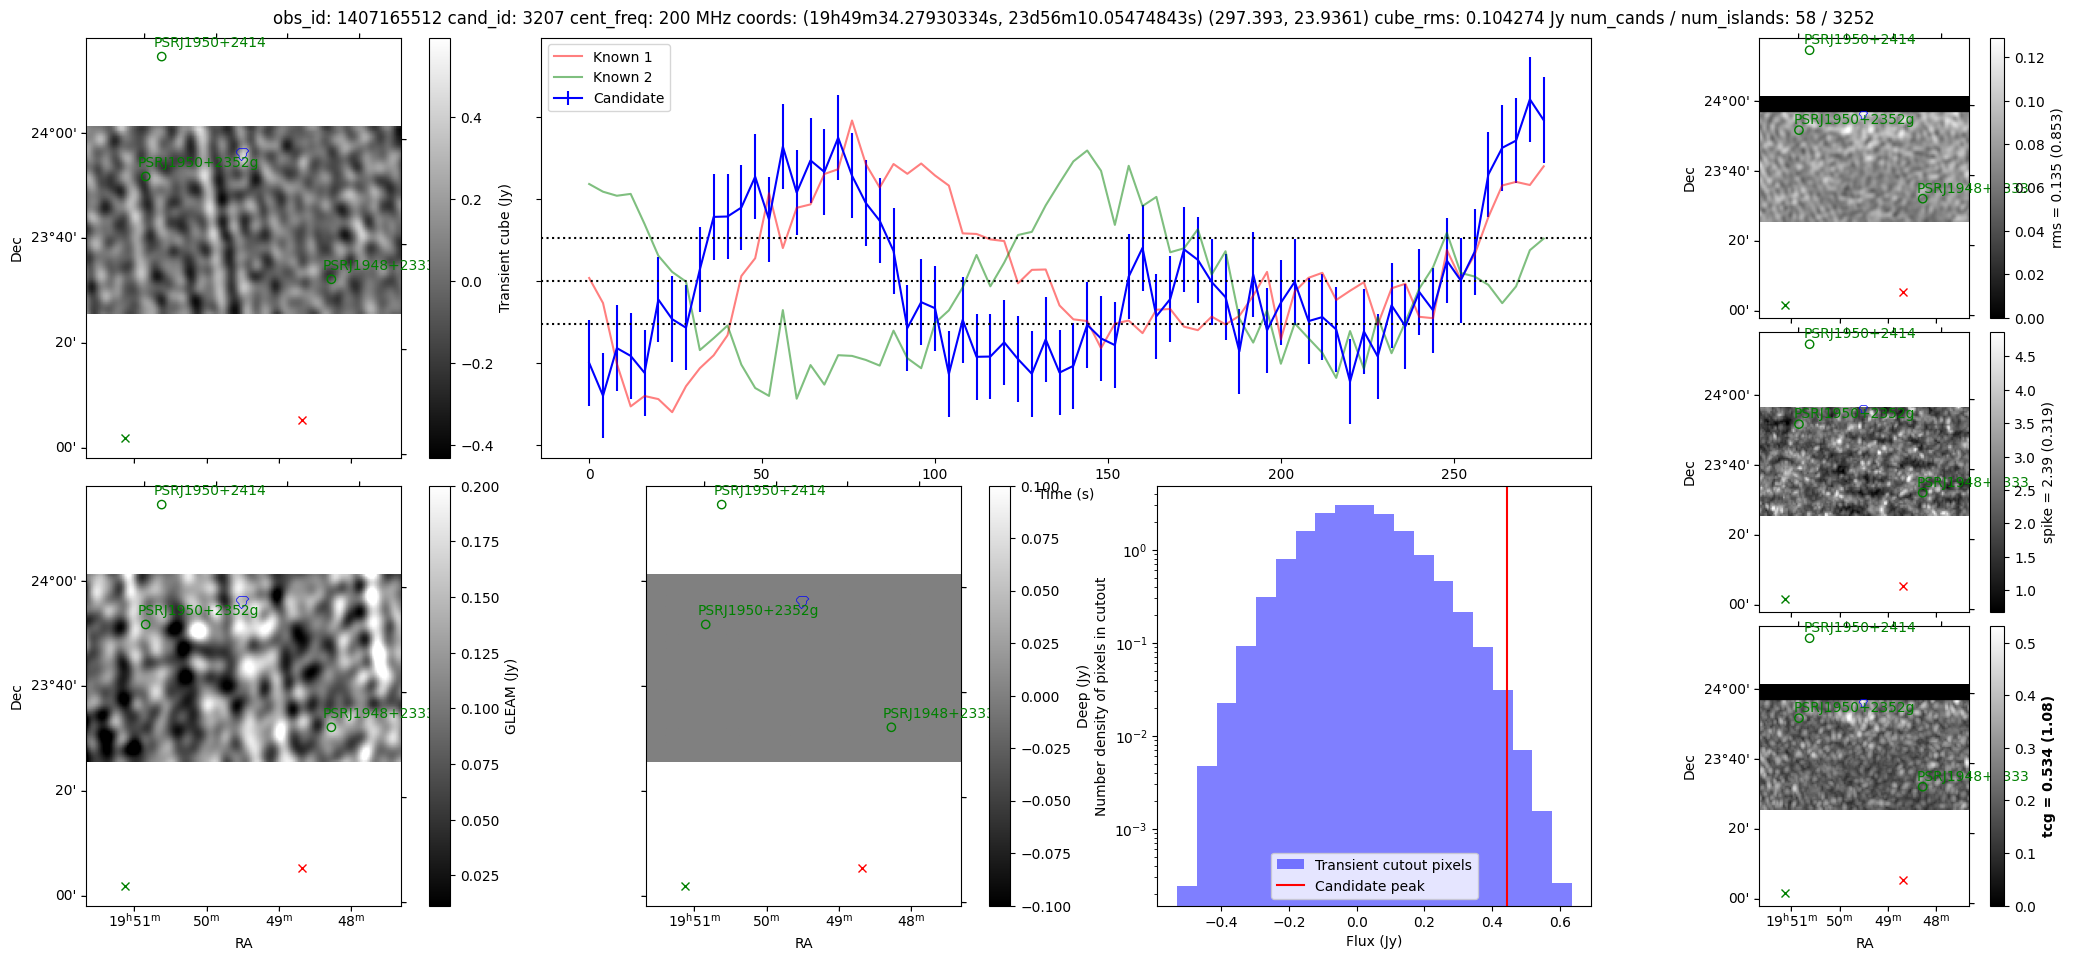Click the Known 1 legend entry

pos(622,57)
